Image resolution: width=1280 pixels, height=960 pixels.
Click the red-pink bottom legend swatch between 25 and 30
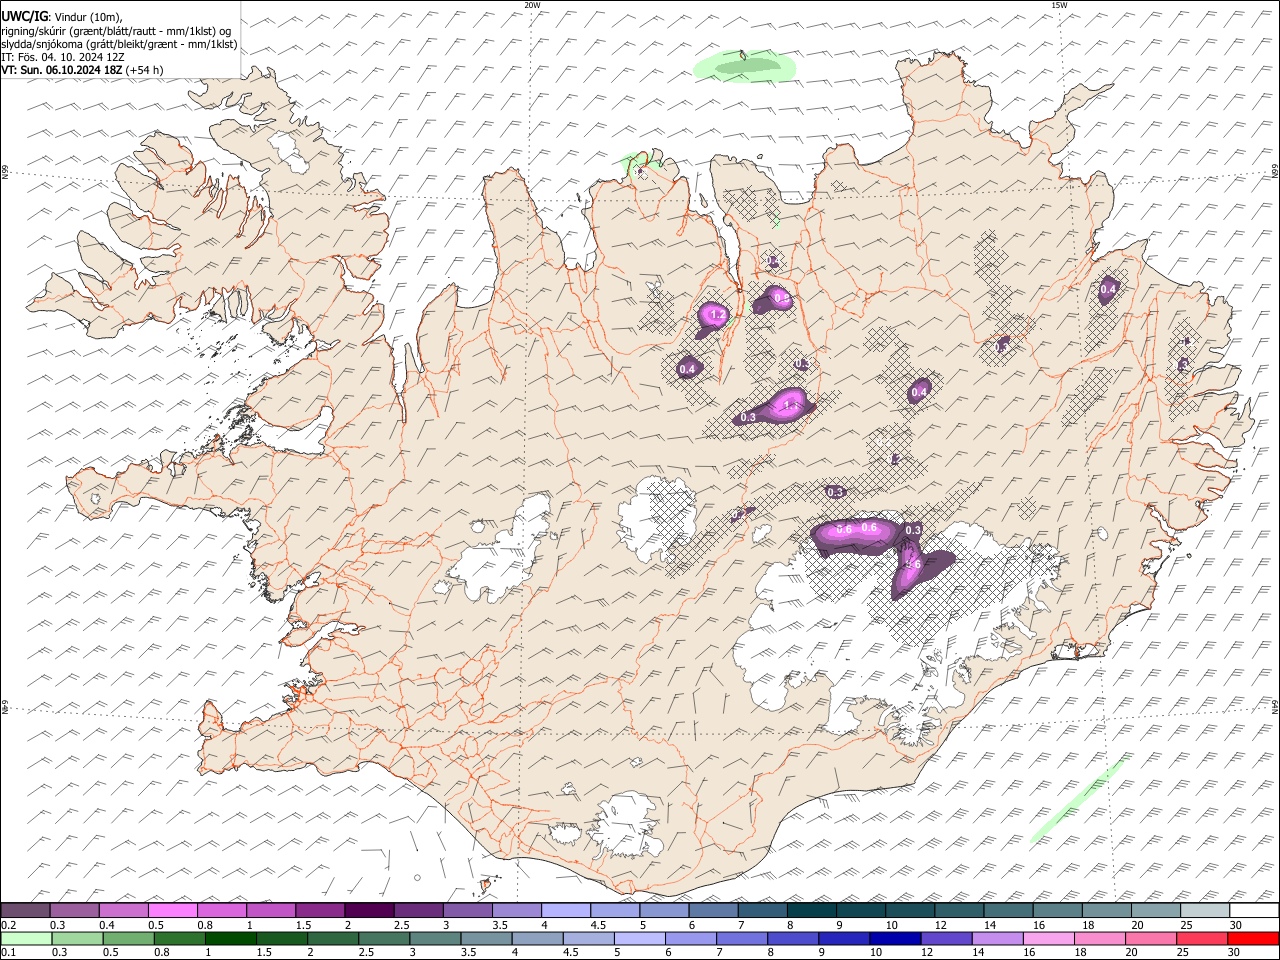tap(1201, 938)
